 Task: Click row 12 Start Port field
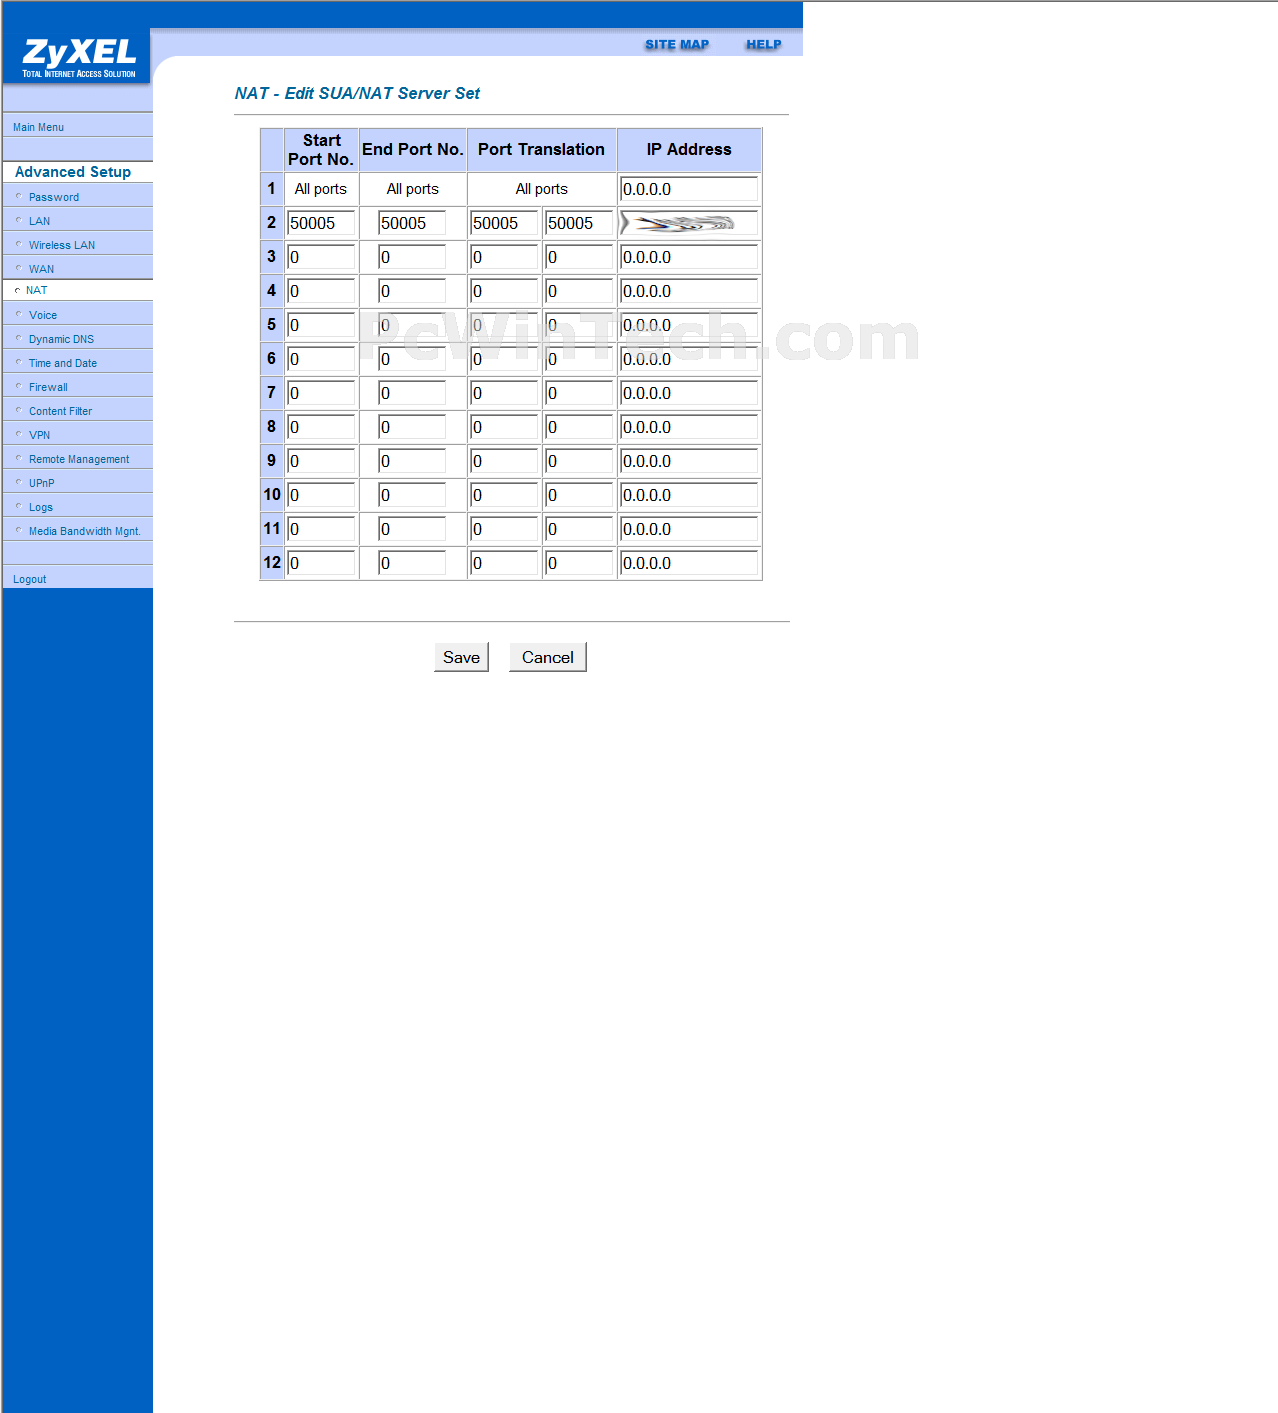pyautogui.click(x=321, y=563)
